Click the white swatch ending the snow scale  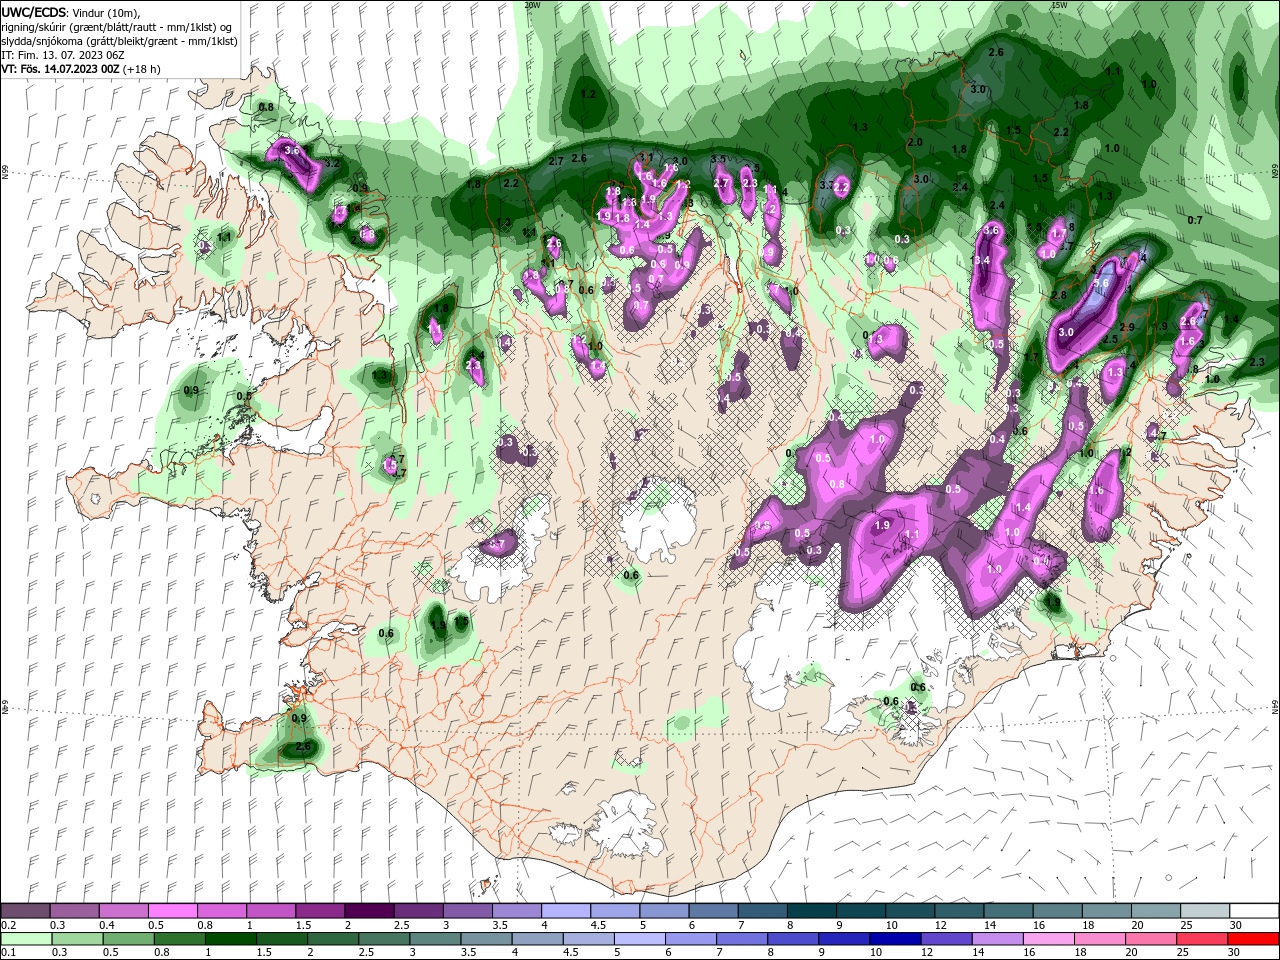[x=1254, y=911]
